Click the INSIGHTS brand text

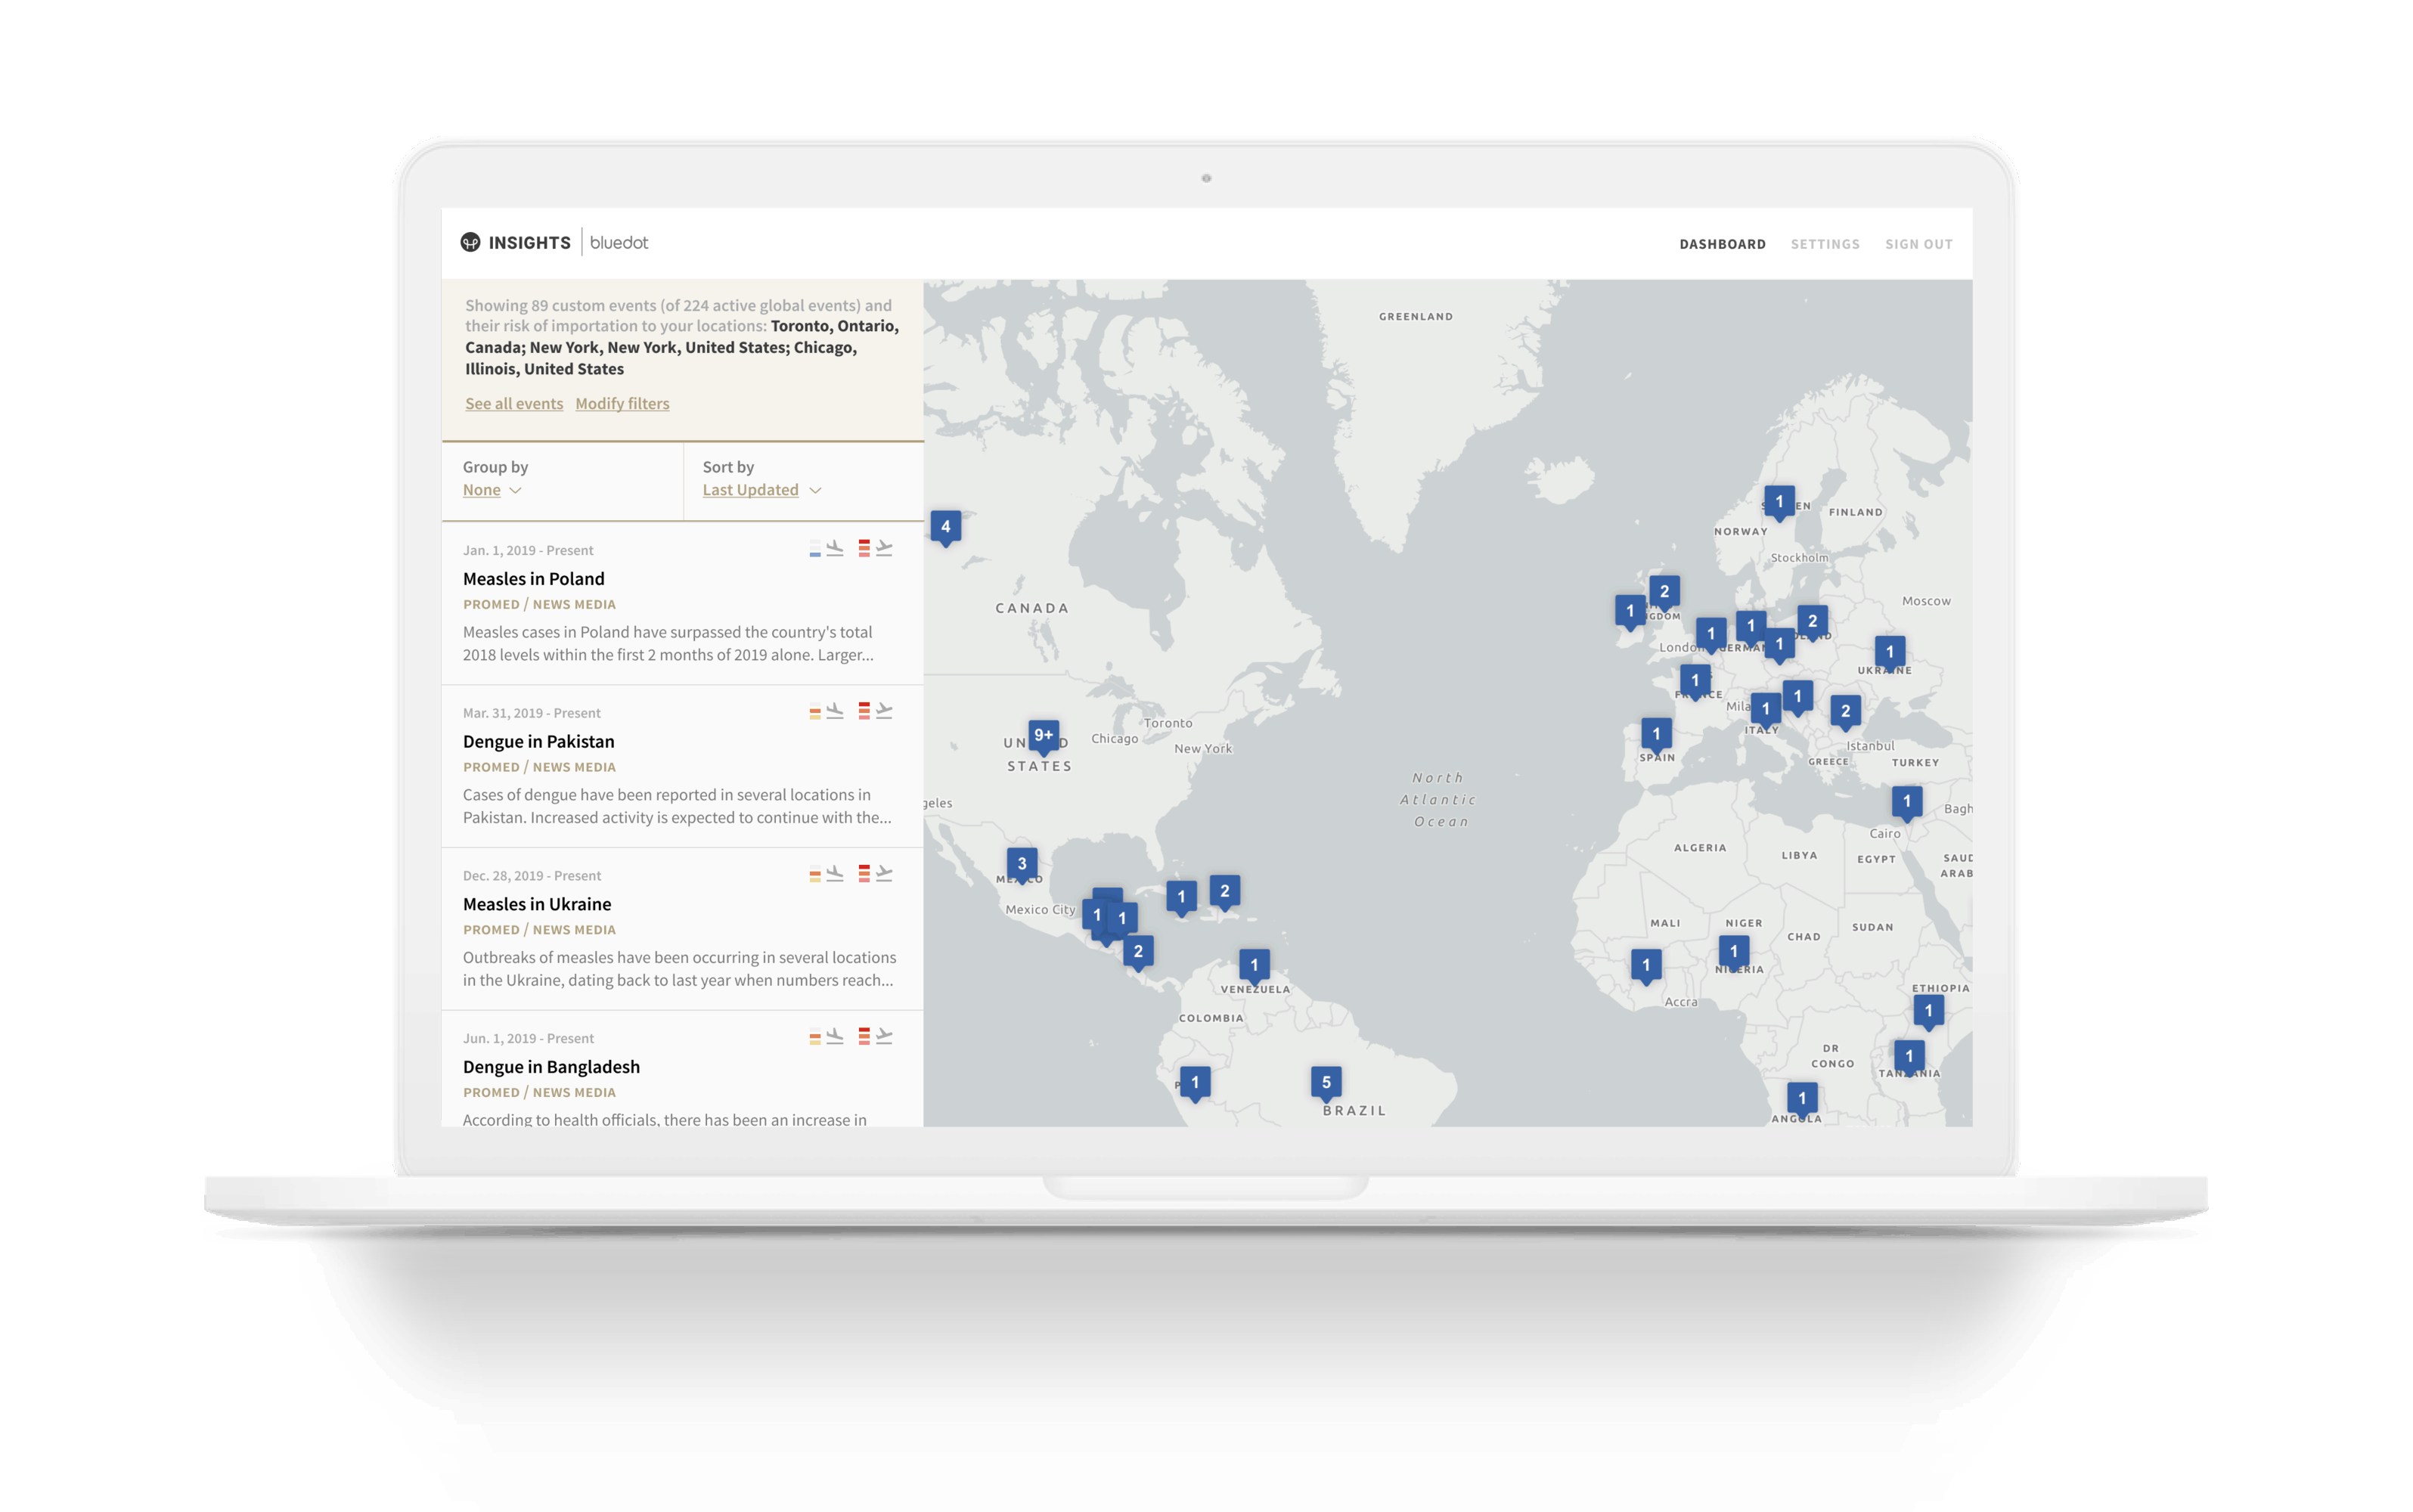click(529, 242)
